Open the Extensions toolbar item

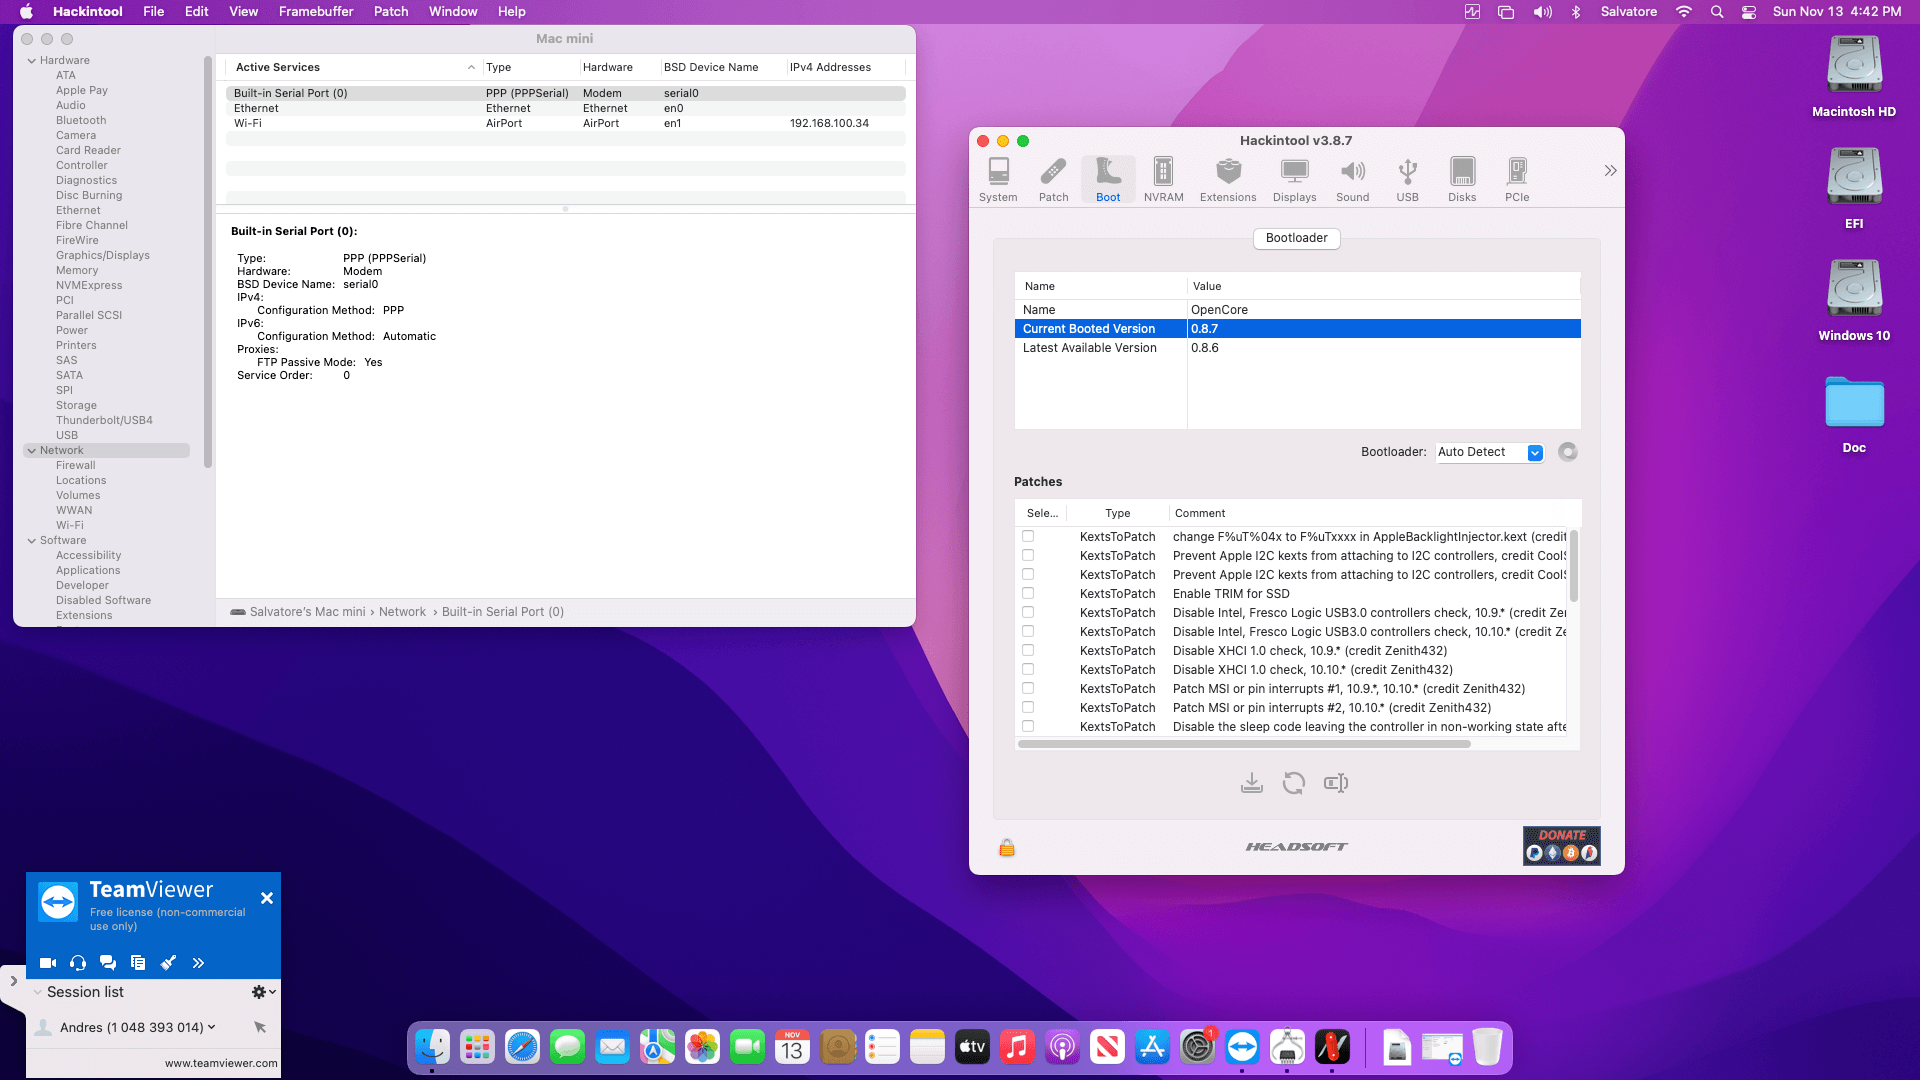(x=1228, y=180)
